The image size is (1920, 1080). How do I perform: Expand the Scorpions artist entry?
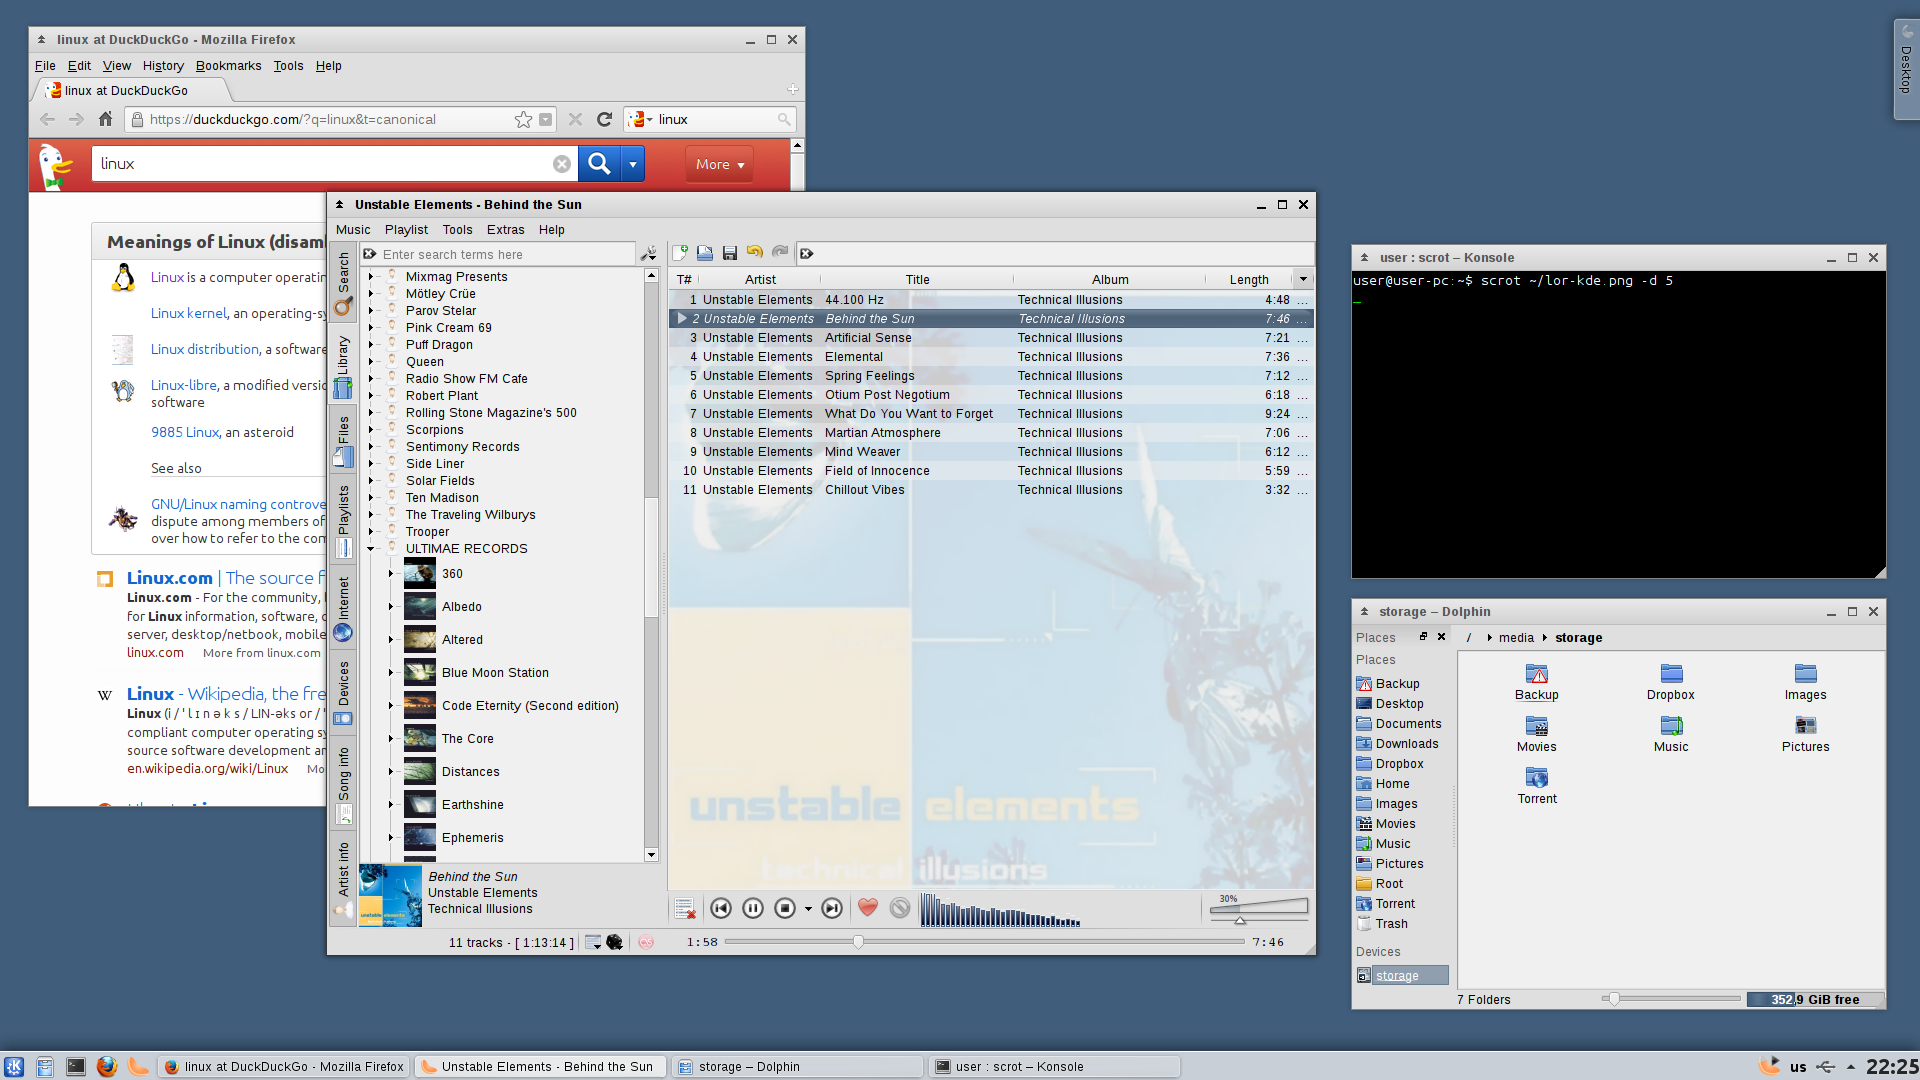coord(371,430)
